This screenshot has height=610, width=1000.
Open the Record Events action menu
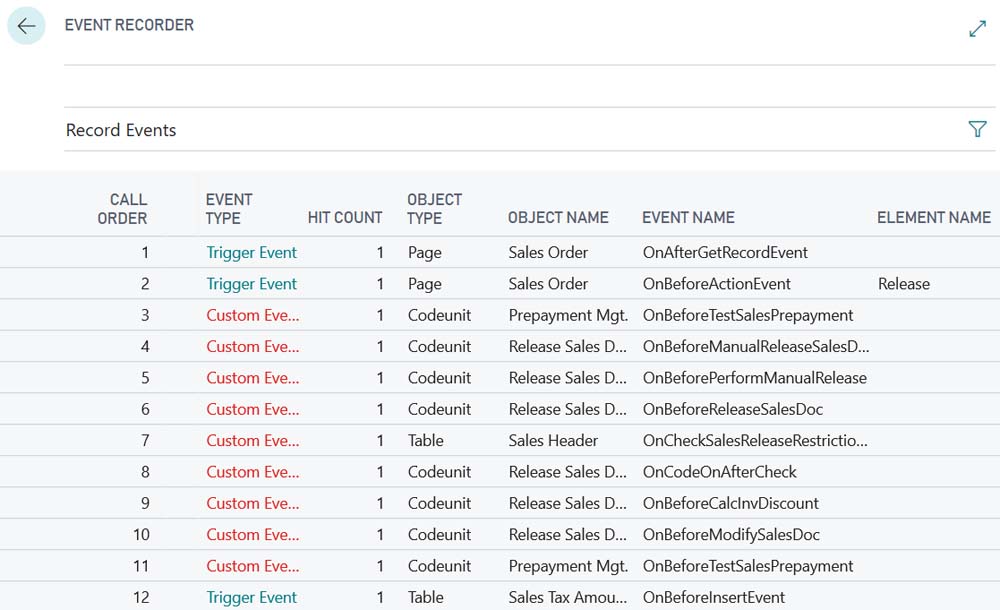point(121,130)
